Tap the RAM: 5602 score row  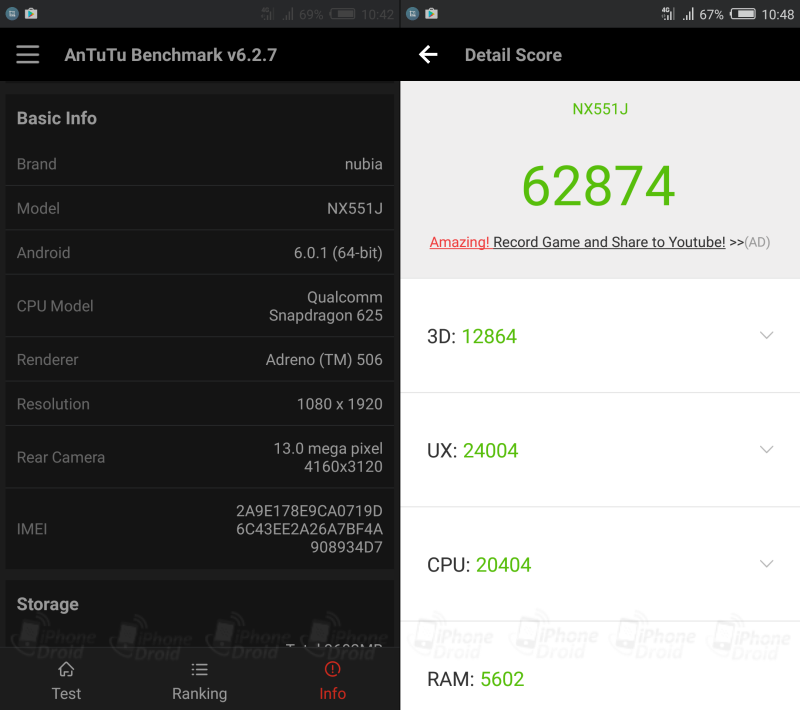point(600,668)
